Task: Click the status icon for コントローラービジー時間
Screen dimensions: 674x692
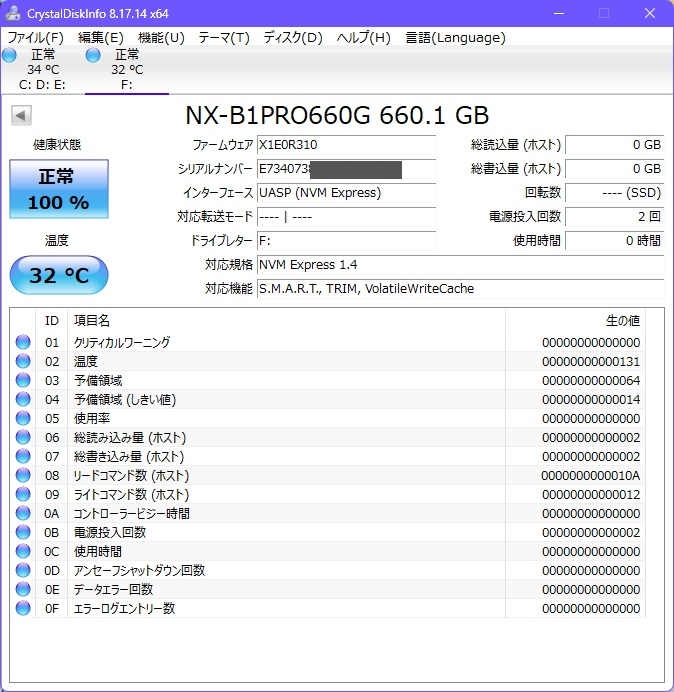Action: click(x=23, y=513)
